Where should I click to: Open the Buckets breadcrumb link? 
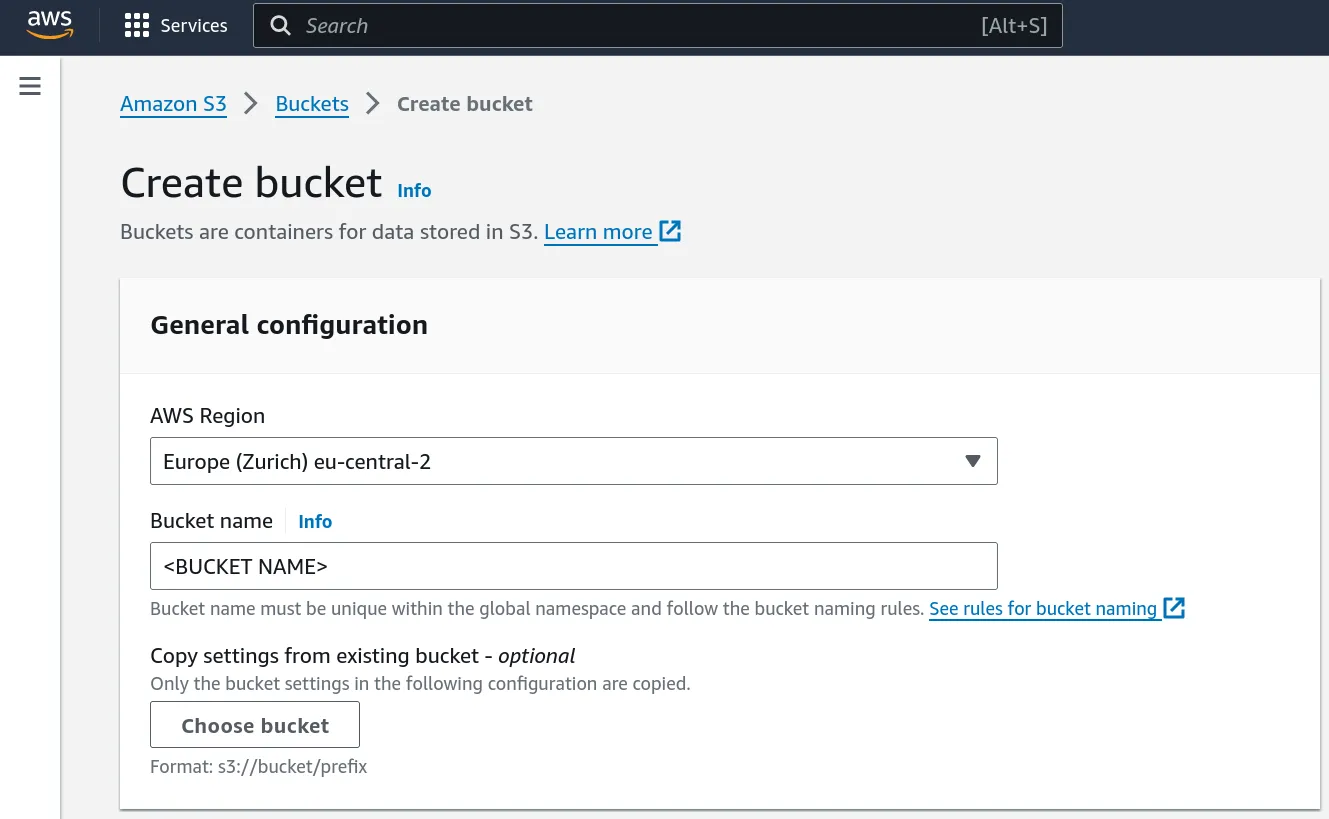pos(312,104)
